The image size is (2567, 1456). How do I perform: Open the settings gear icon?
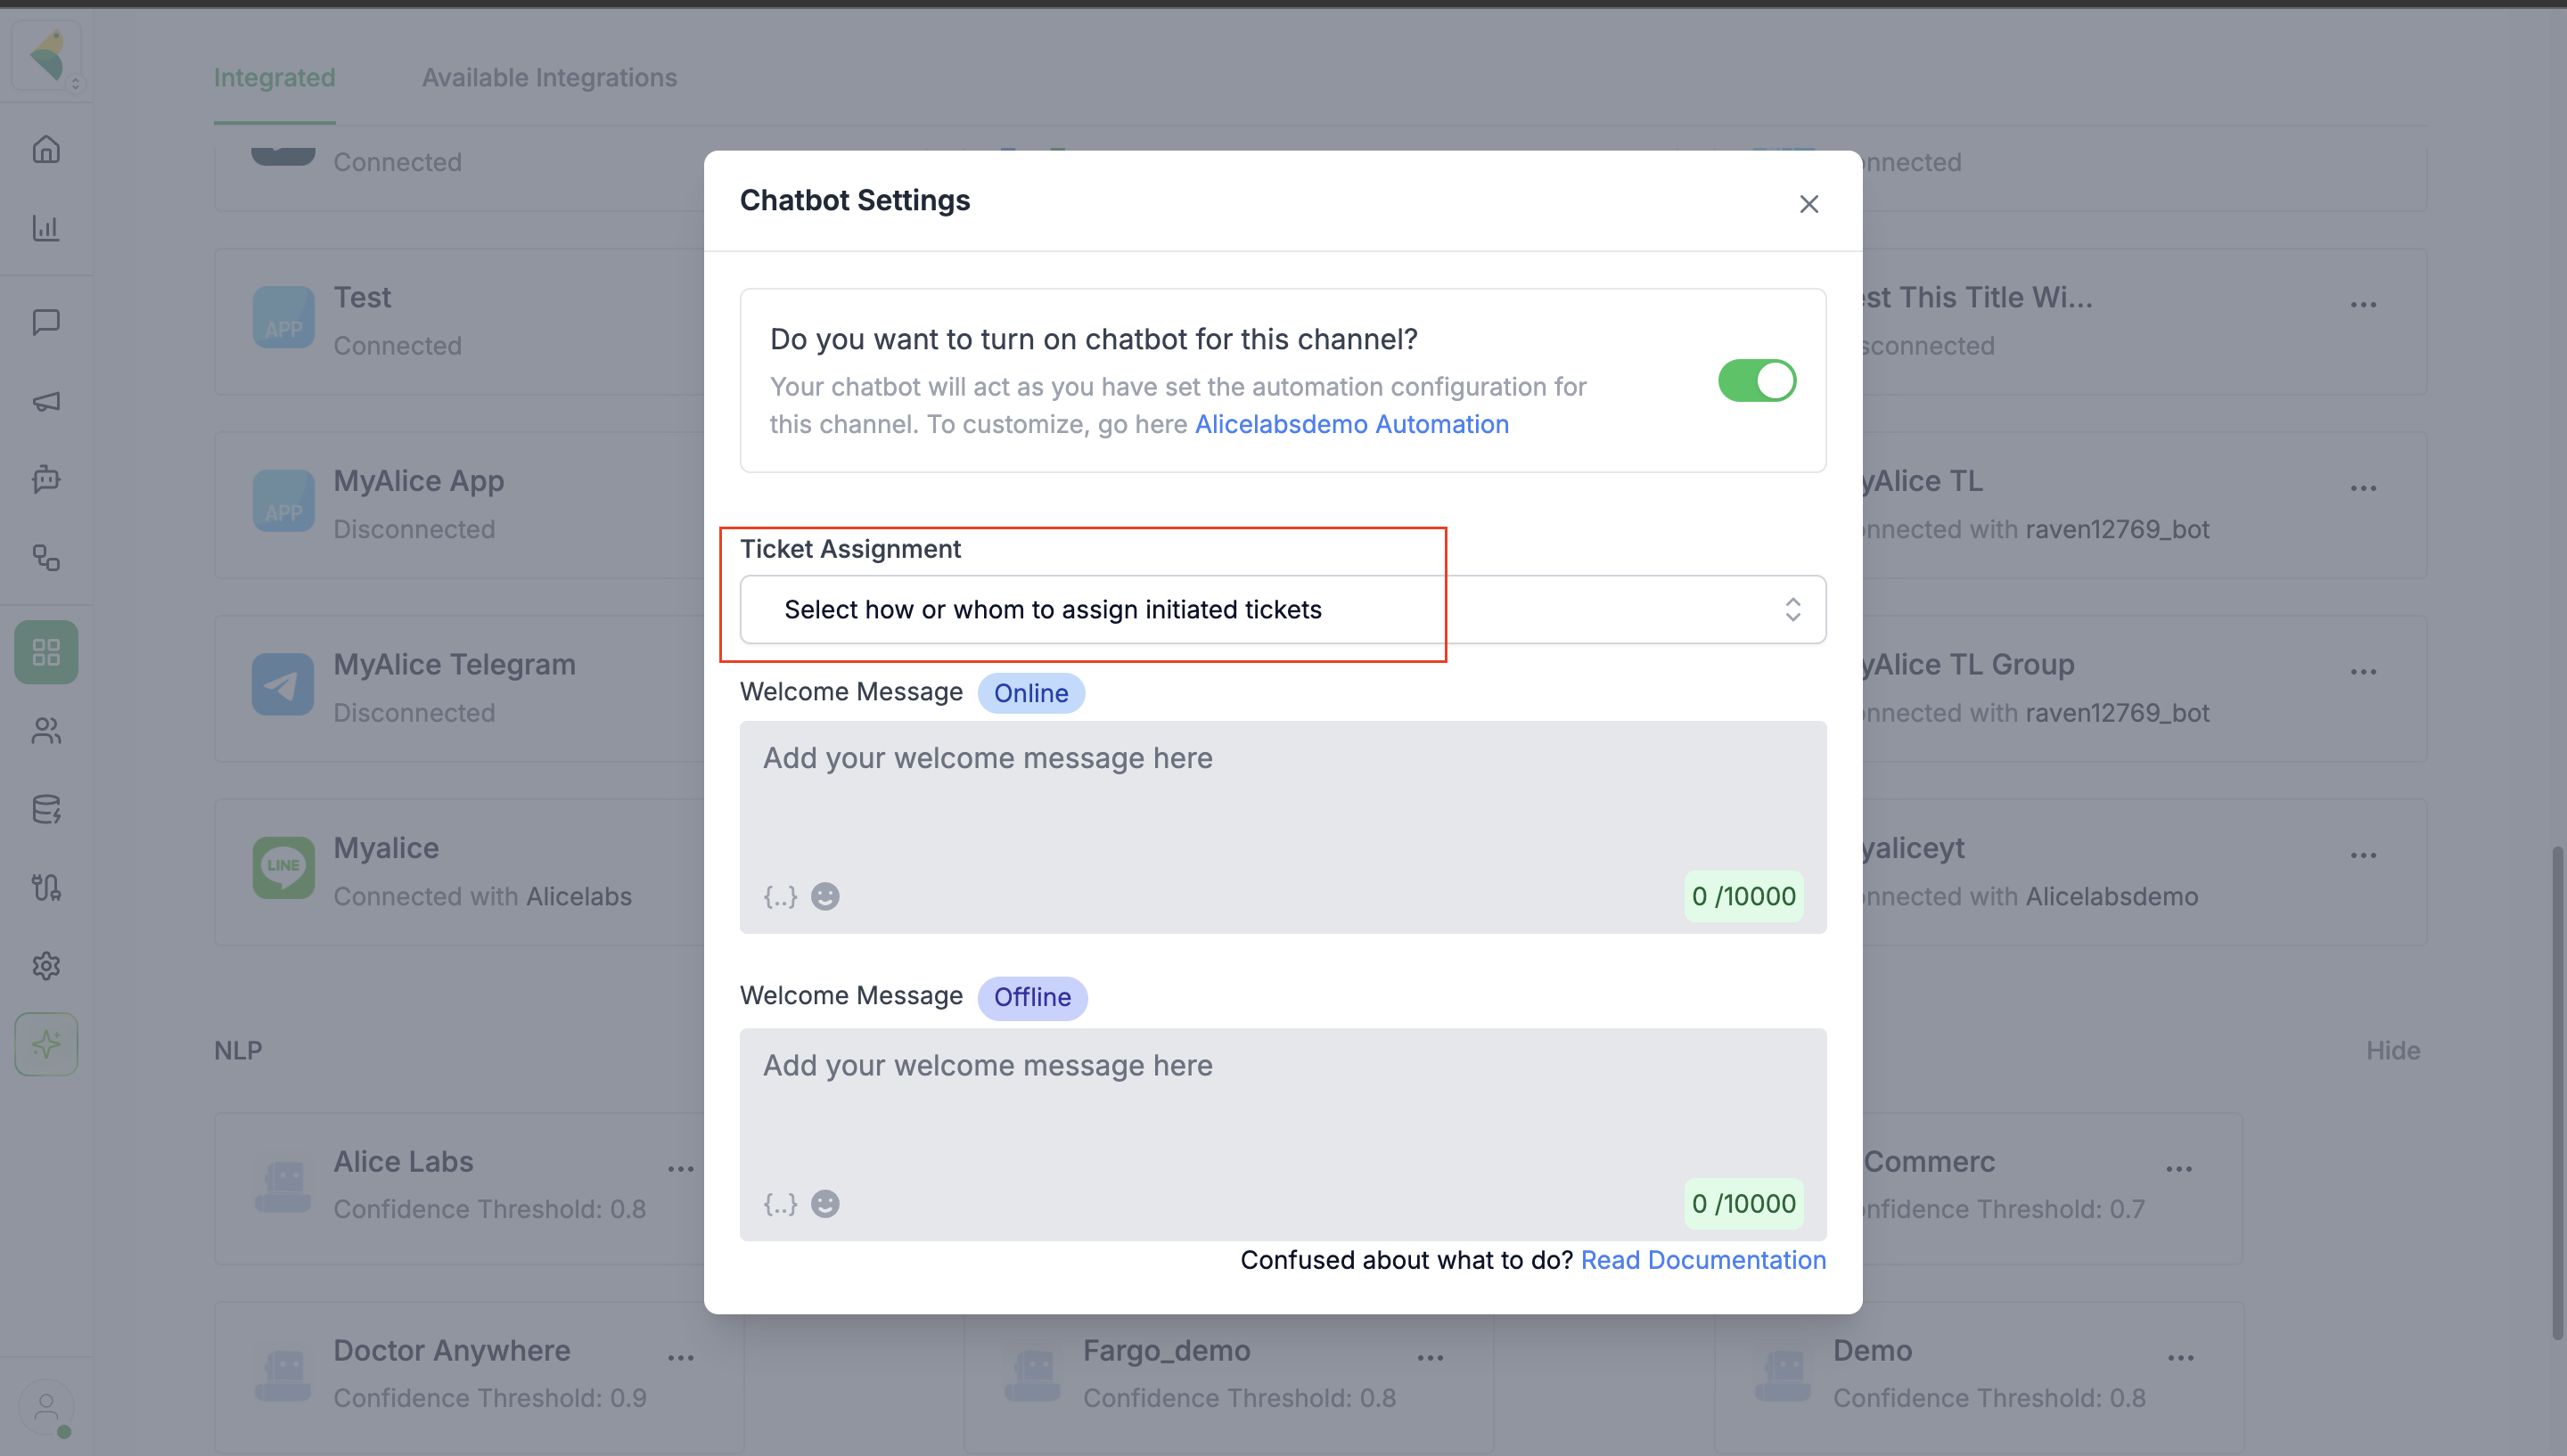(46, 966)
